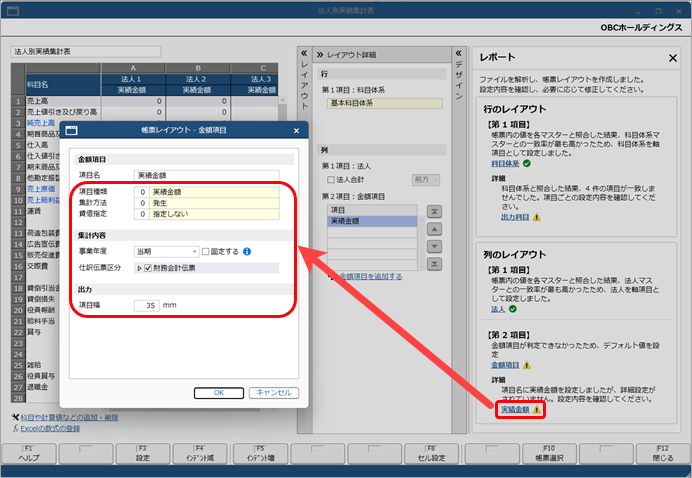The height and width of the screenshot is (478, 692).
Task: Click the F3 設定 function key
Action: pos(143,454)
